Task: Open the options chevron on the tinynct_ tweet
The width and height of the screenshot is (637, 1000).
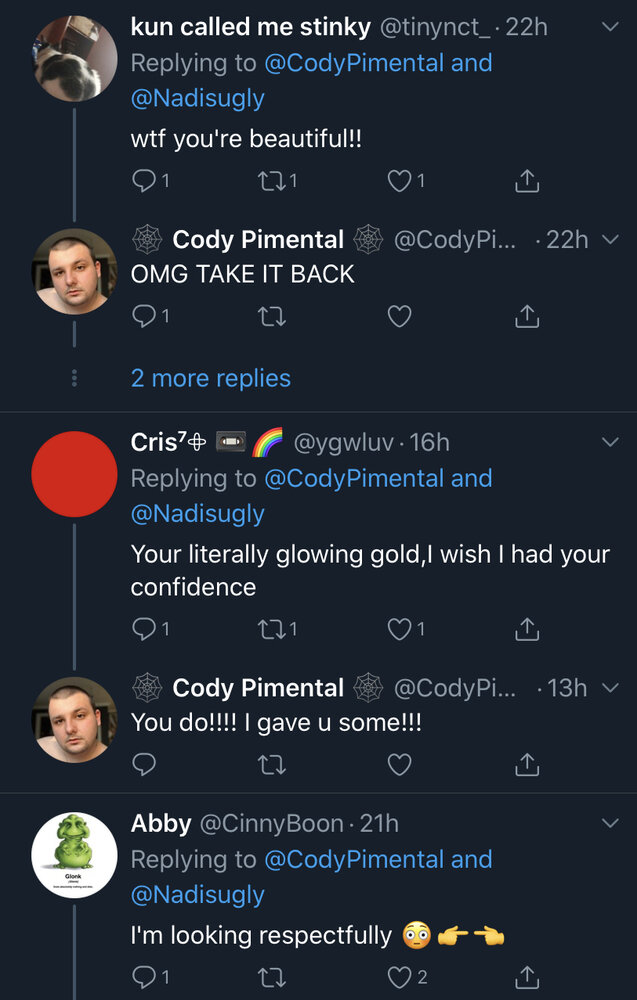Action: (x=610, y=27)
